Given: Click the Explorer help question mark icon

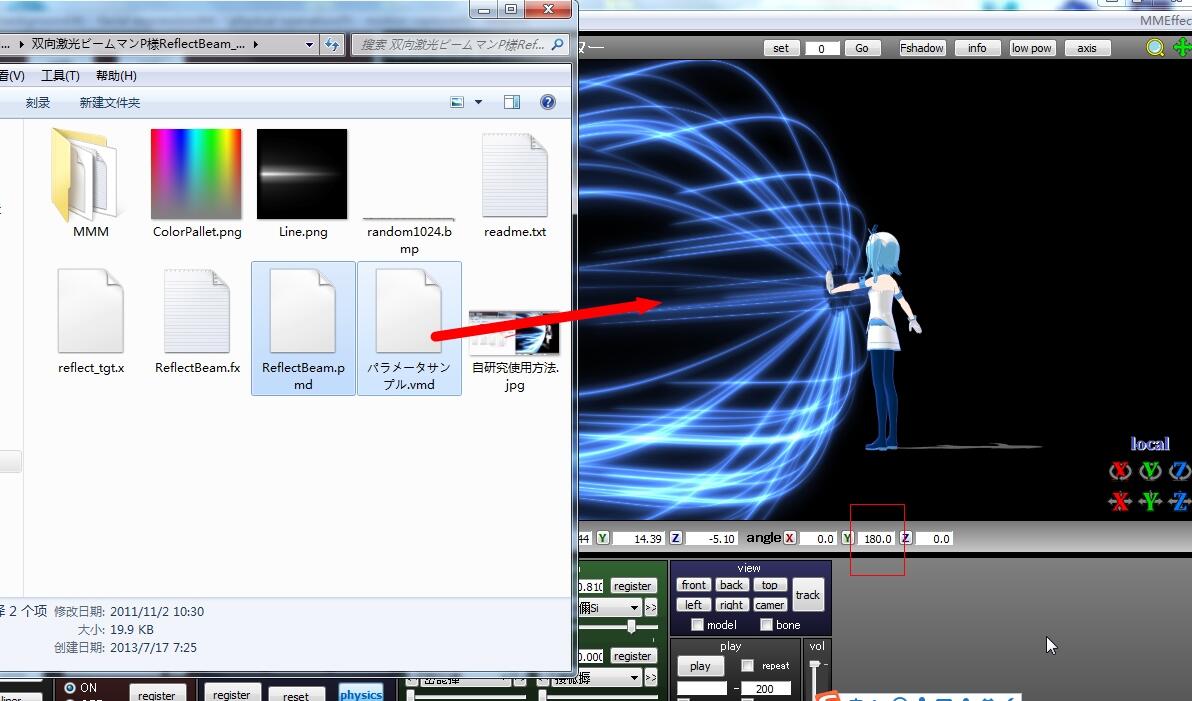Looking at the screenshot, I should [547, 102].
